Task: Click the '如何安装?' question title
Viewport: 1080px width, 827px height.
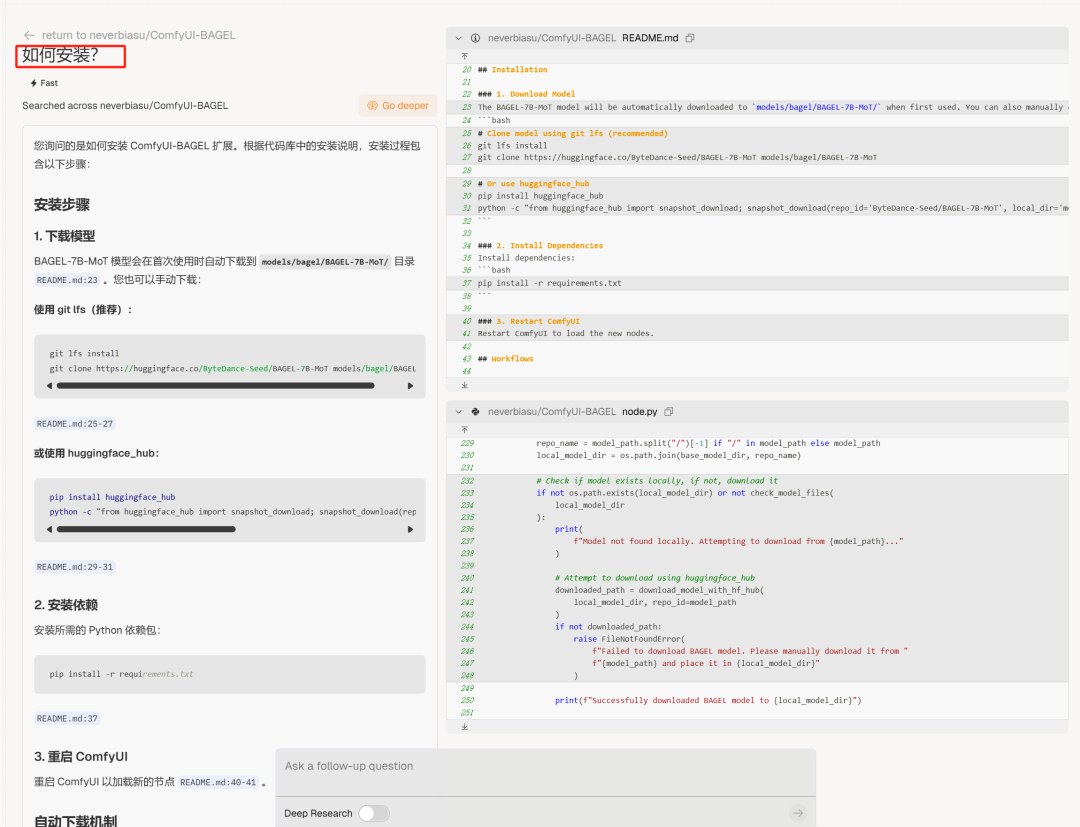Action: coord(60,55)
